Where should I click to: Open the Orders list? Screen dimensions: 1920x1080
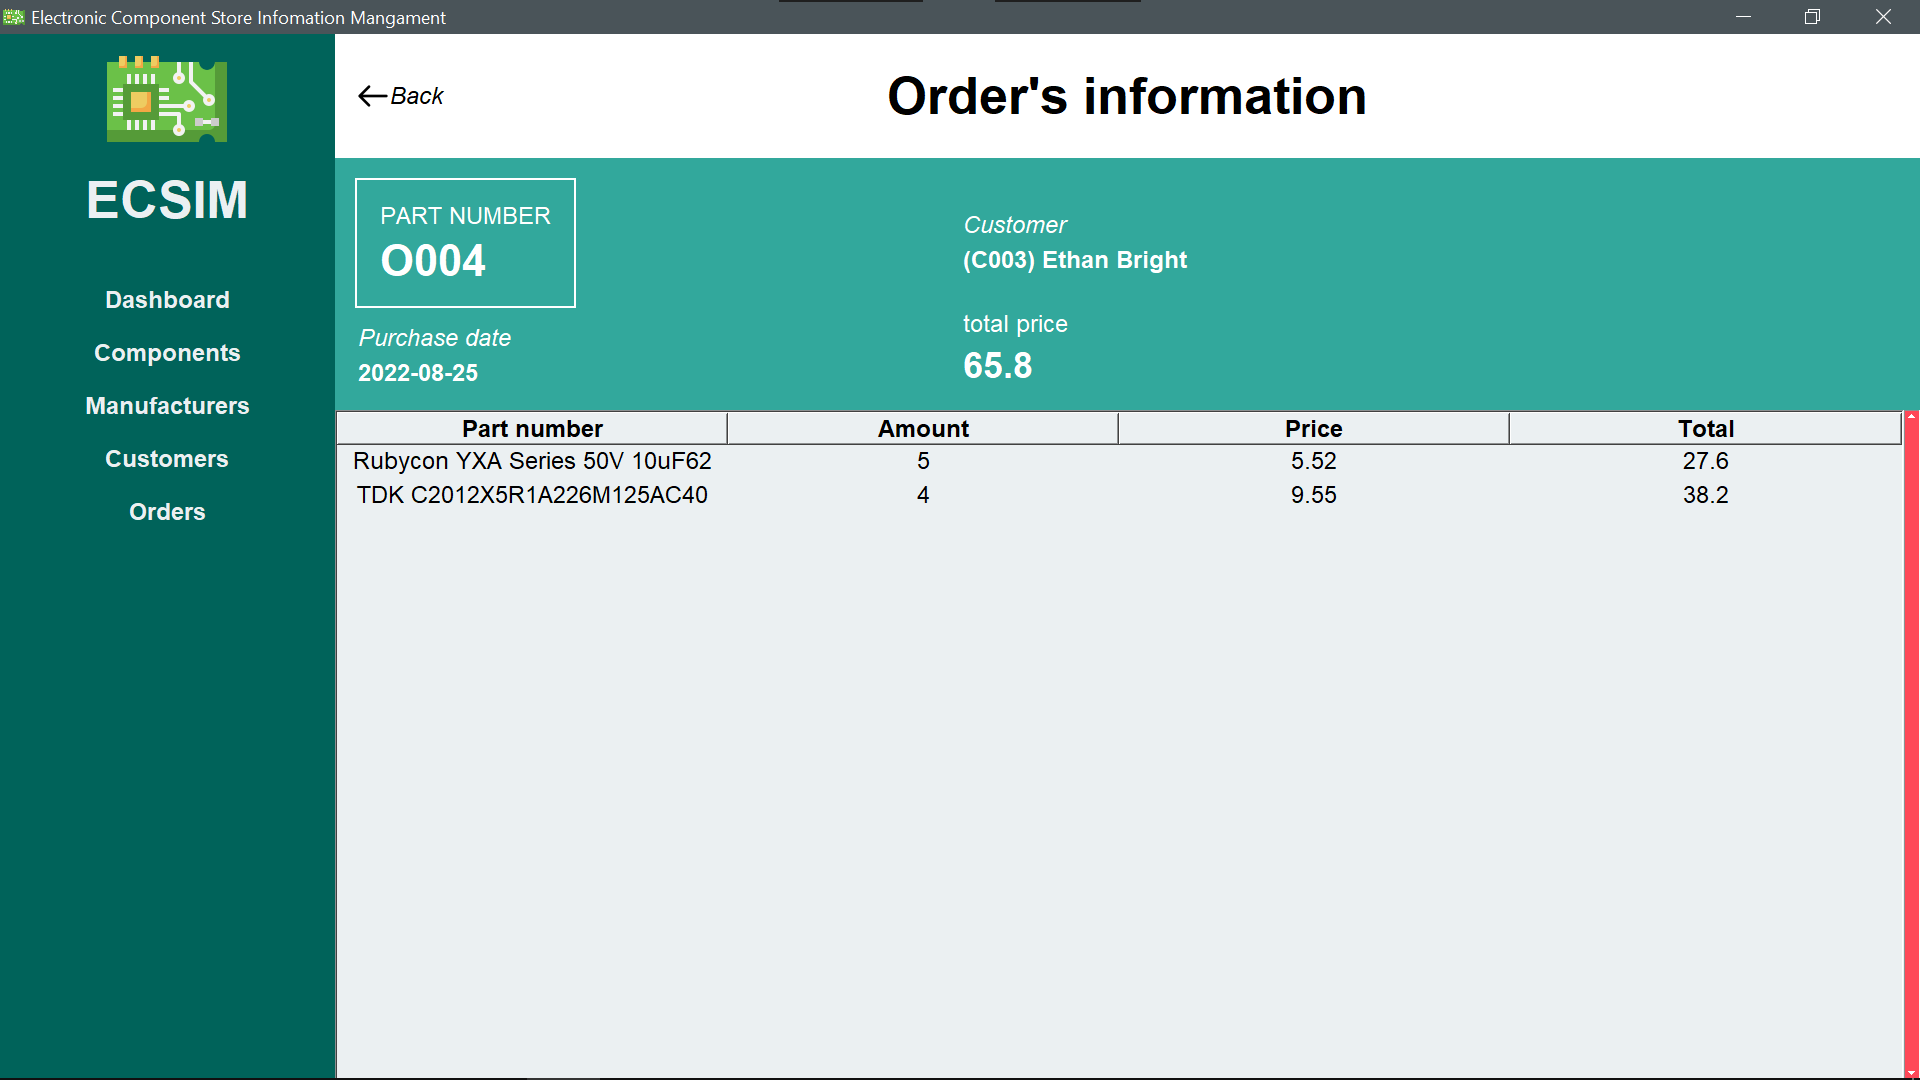point(167,512)
